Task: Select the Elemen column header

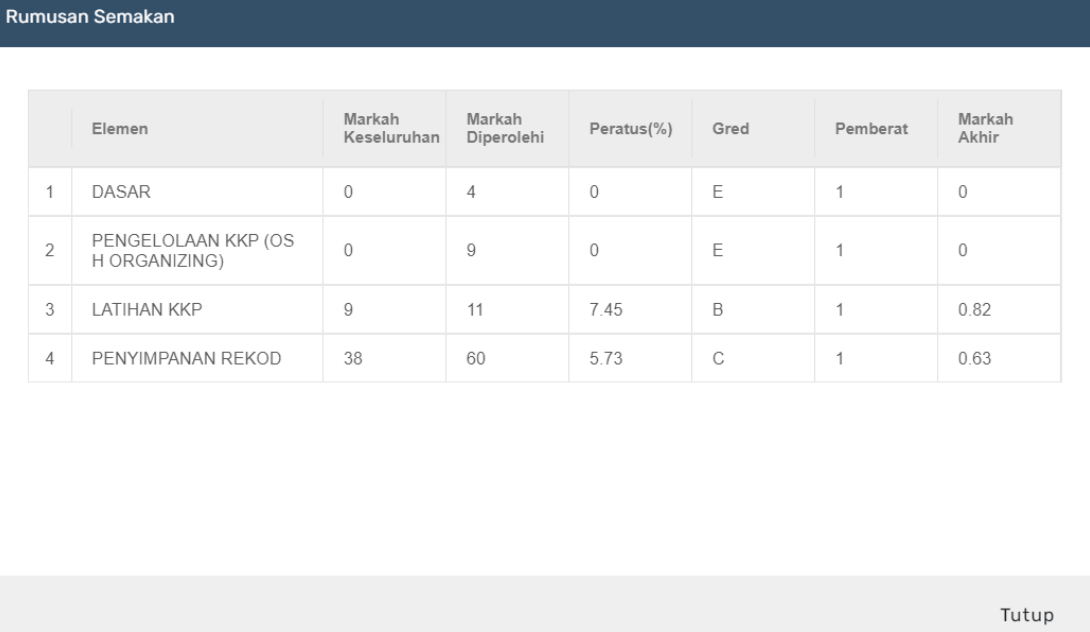Action: [120, 129]
